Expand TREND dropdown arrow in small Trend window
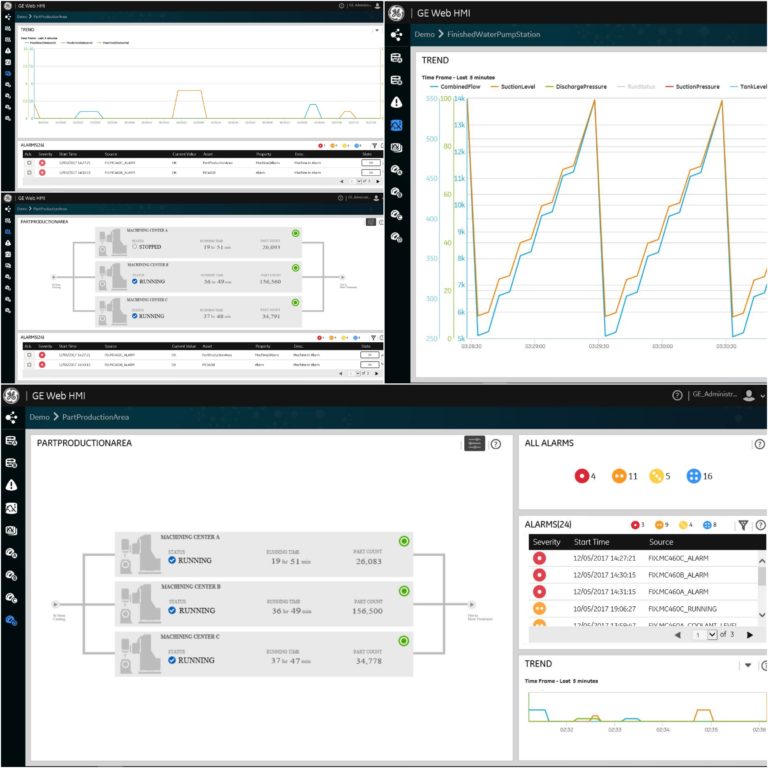This screenshot has width=768, height=768. pyautogui.click(x=377, y=30)
